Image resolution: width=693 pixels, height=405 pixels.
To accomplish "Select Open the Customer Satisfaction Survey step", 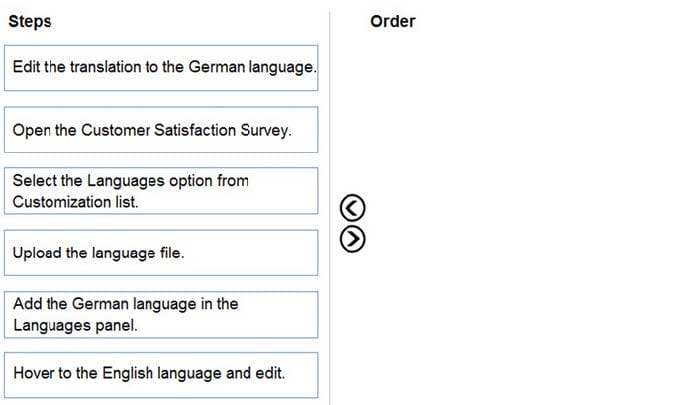I will click(161, 130).
